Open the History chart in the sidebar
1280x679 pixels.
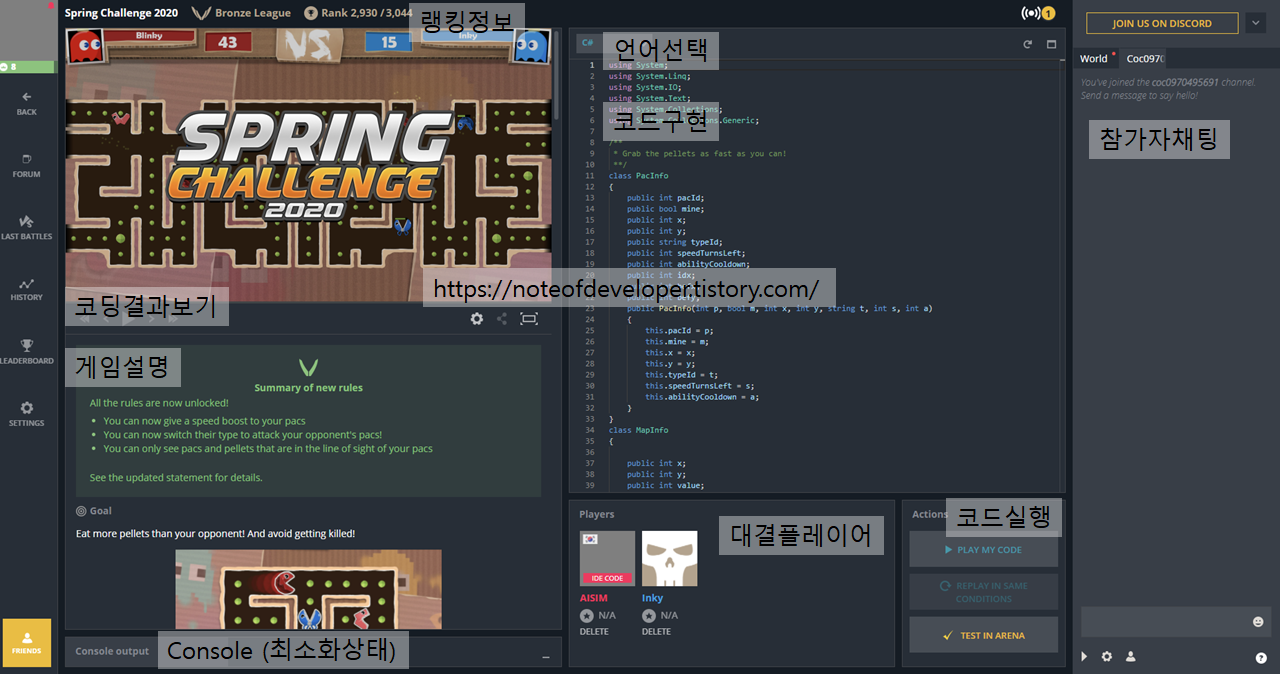[27, 289]
